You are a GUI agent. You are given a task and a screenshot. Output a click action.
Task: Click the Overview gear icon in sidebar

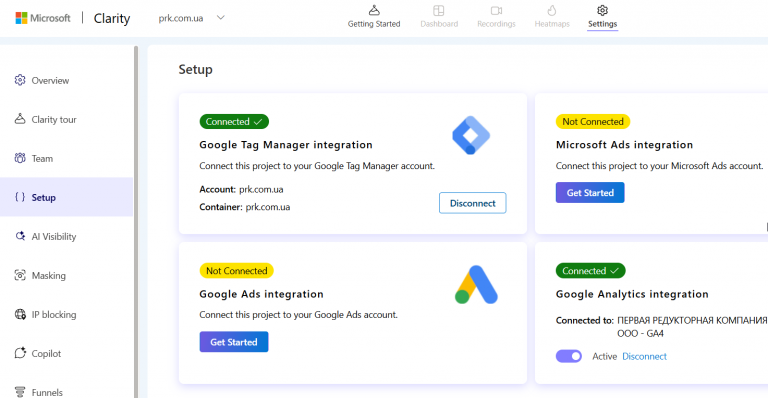pos(20,80)
